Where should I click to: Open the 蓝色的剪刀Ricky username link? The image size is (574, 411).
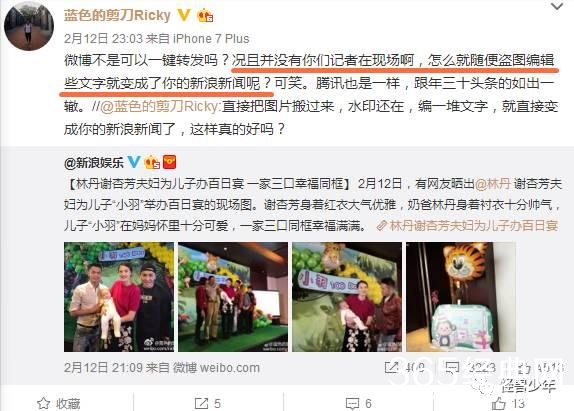tap(117, 15)
